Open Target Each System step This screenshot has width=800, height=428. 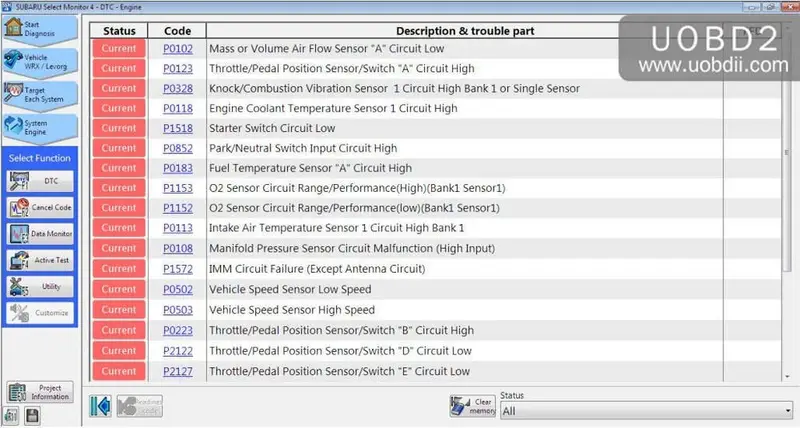[x=40, y=94]
